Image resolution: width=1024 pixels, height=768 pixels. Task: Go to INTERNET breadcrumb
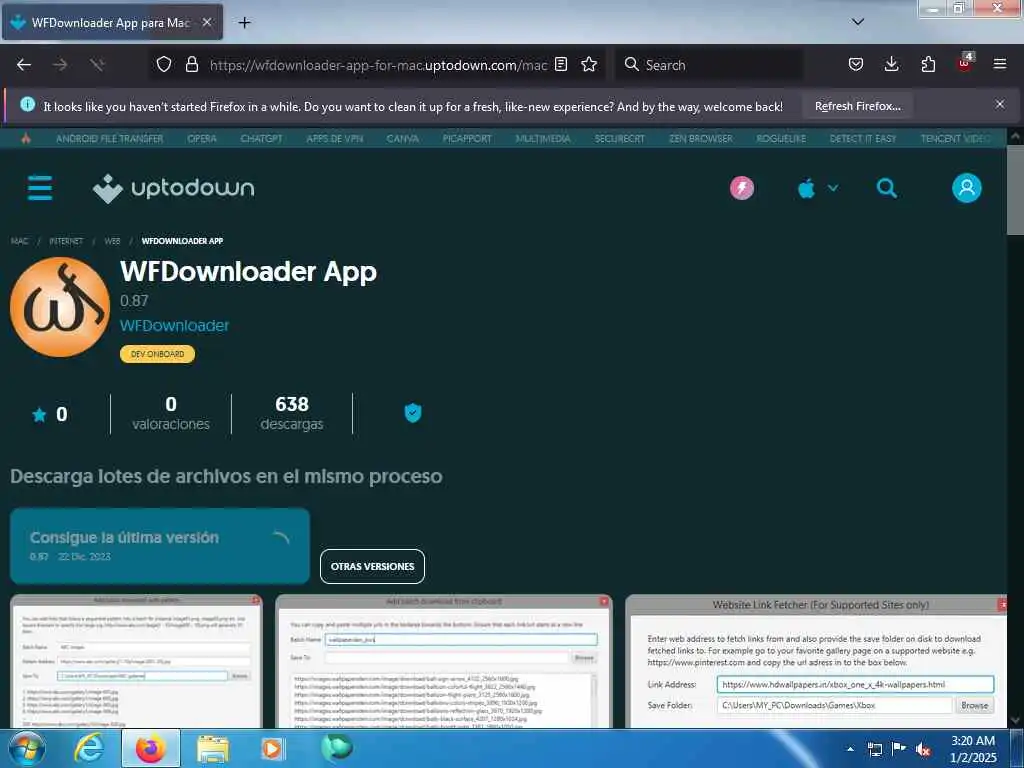pyautogui.click(x=66, y=241)
